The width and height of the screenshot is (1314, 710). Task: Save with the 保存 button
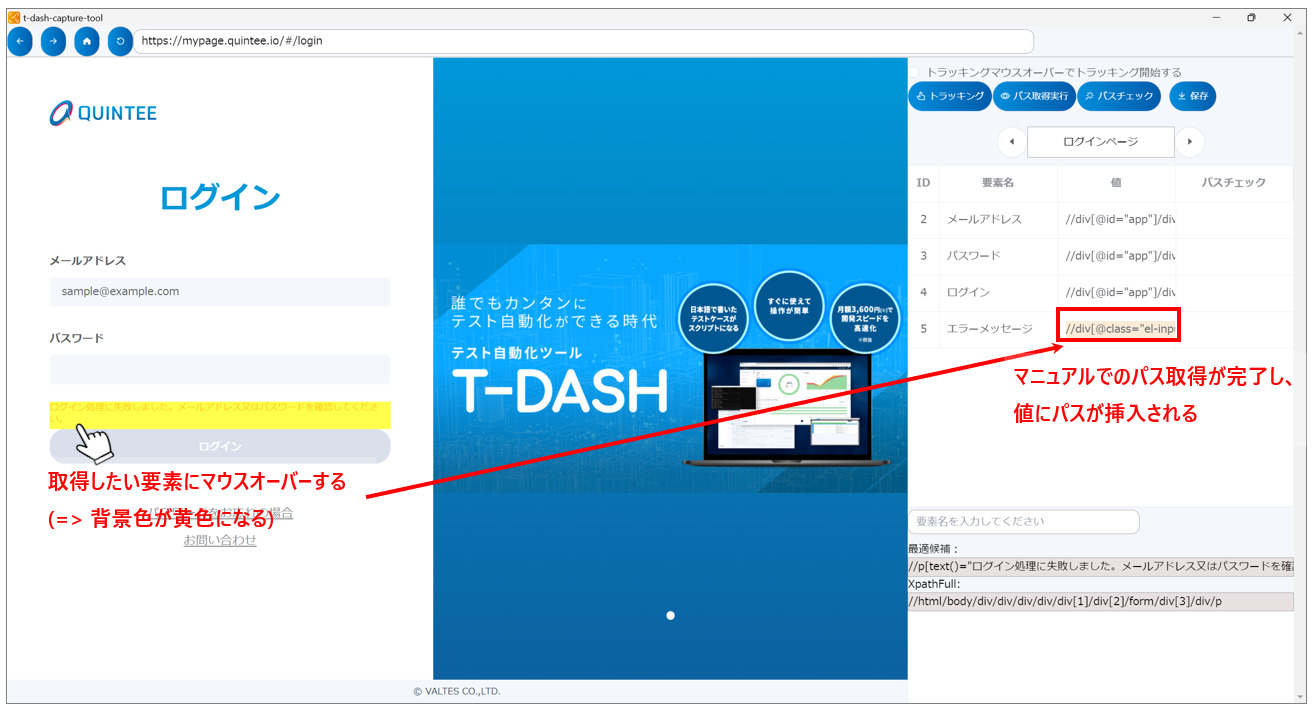point(1192,96)
